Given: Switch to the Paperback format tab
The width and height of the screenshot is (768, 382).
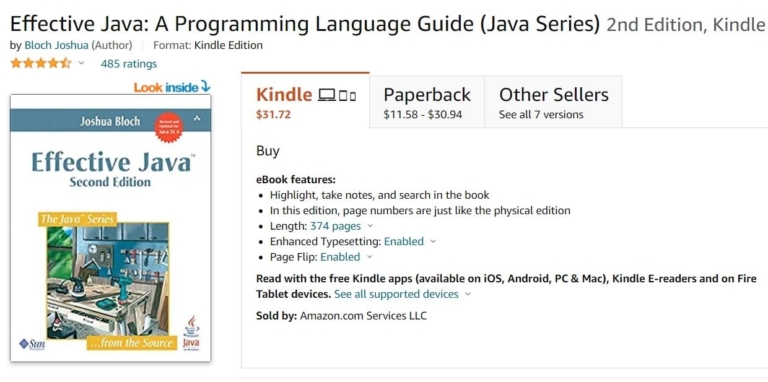Looking at the screenshot, I should click(427, 101).
